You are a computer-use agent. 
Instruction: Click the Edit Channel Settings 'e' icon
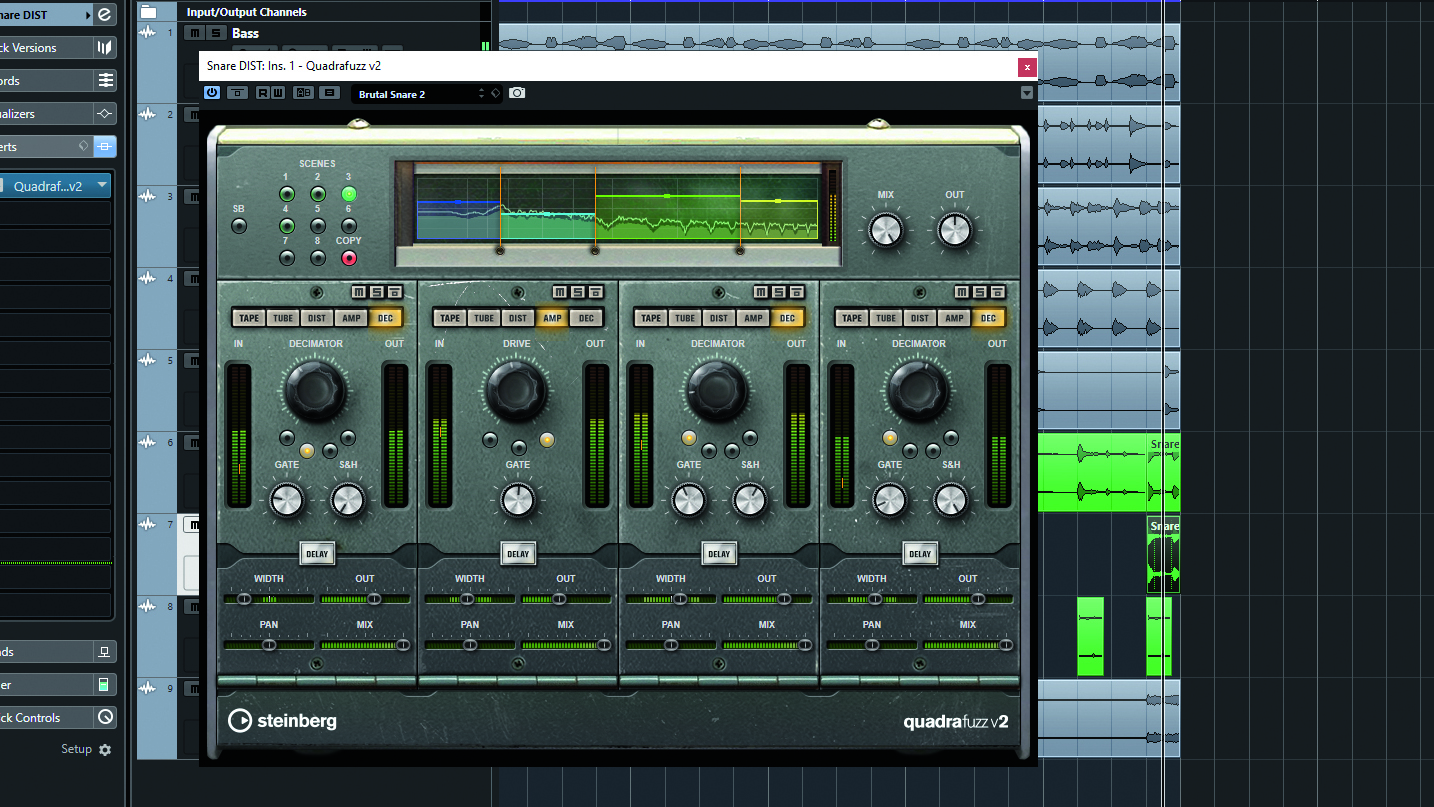[105, 15]
